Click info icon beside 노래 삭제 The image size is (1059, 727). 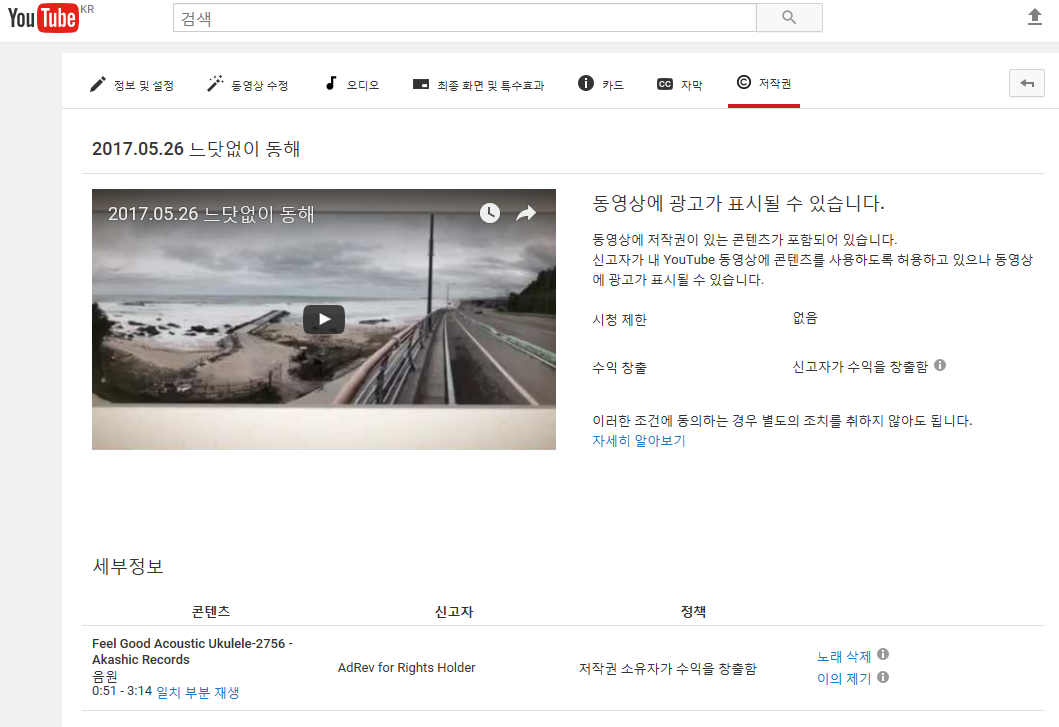pos(883,655)
